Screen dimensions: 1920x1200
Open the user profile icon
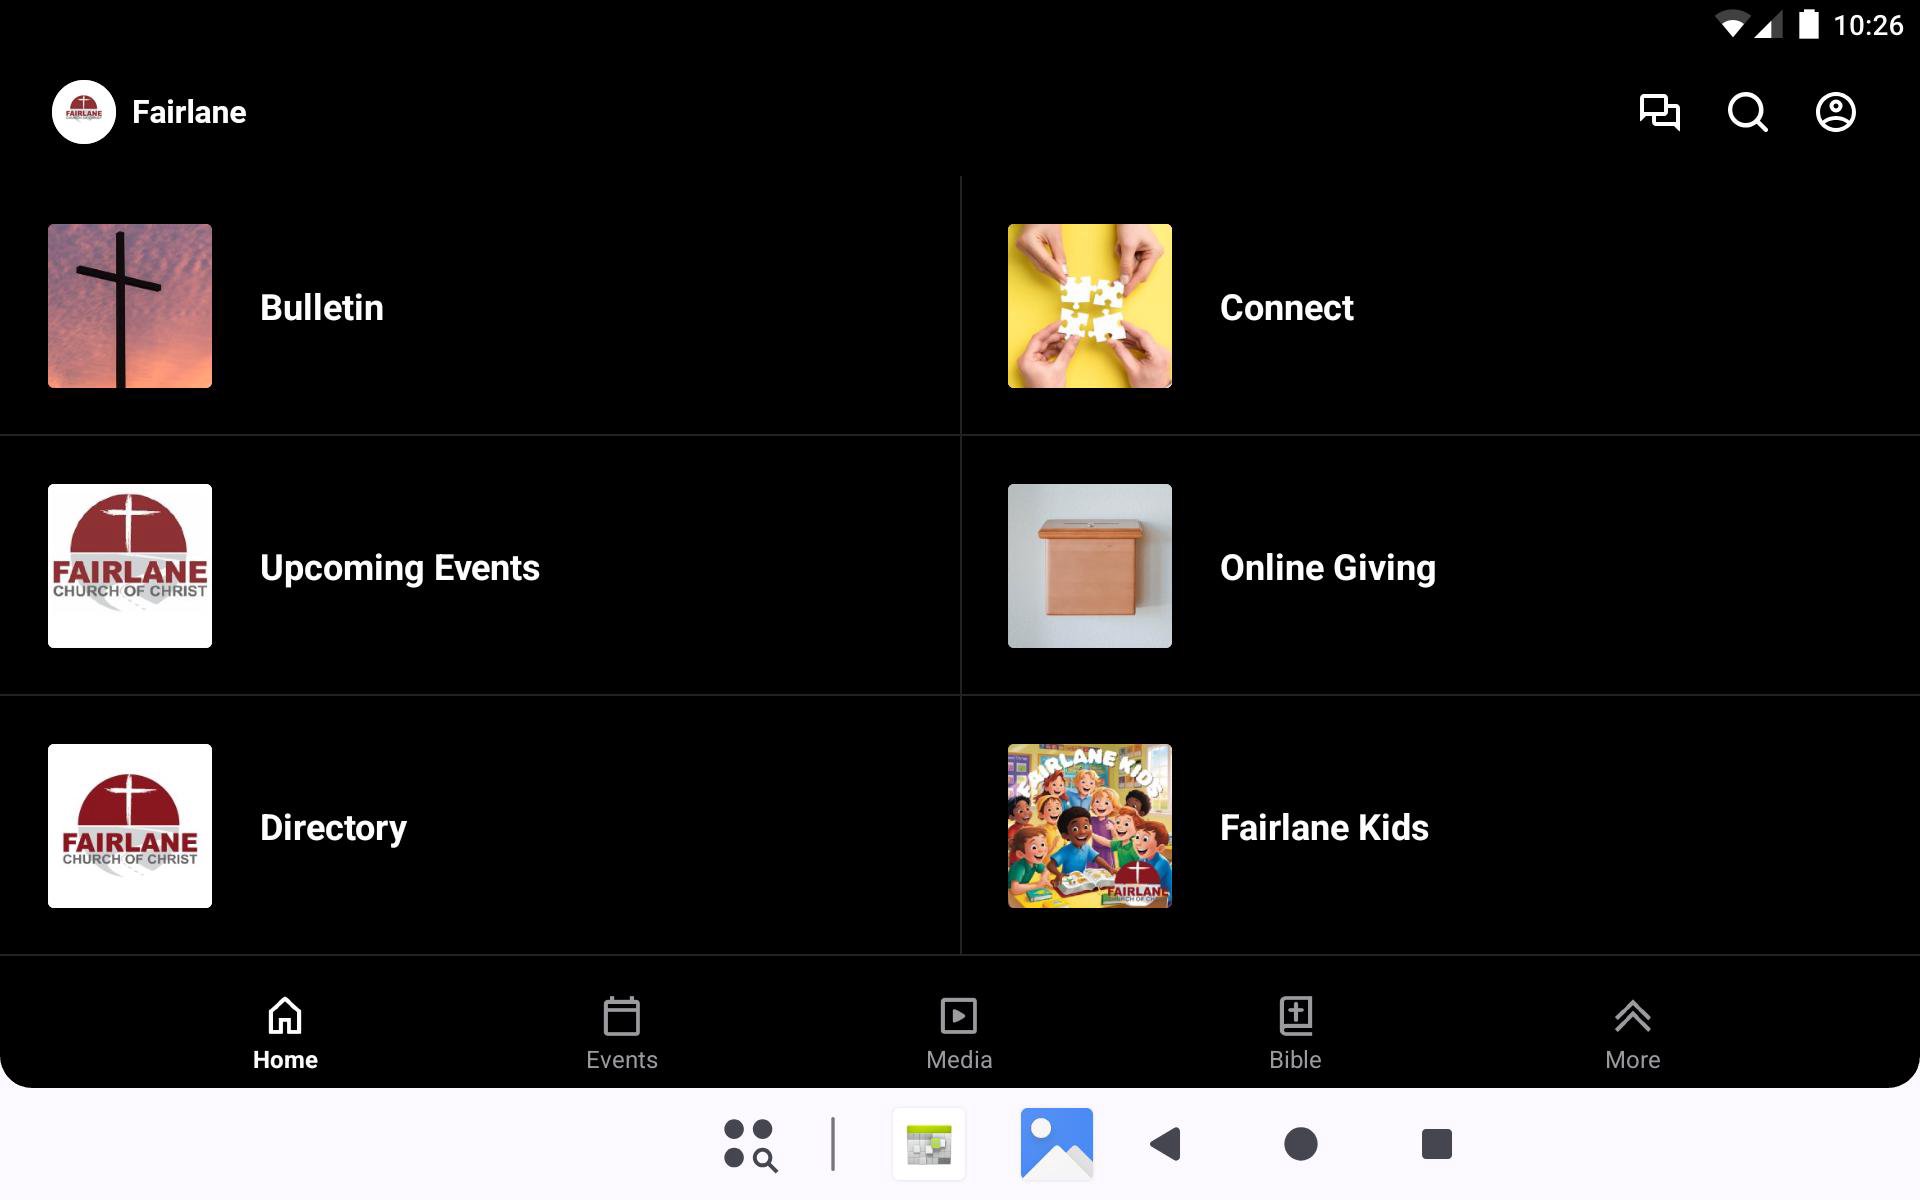(1835, 112)
